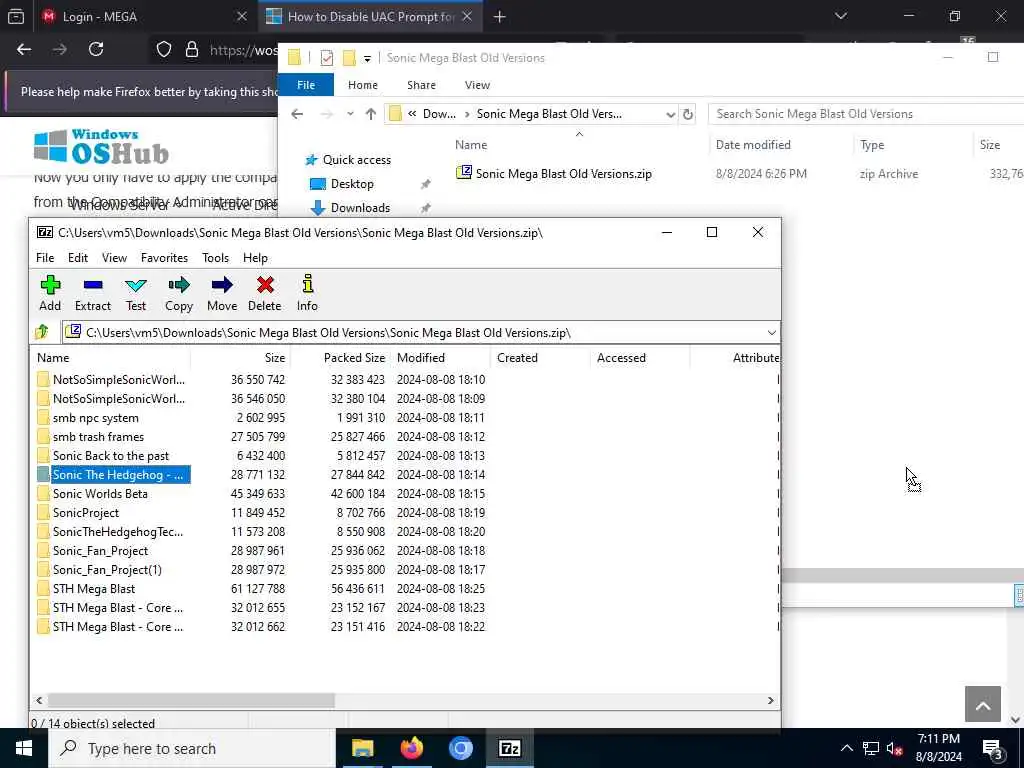Click Properties checkmark icon in Explorer title bar
This screenshot has height=768, width=1024.
pyautogui.click(x=327, y=58)
